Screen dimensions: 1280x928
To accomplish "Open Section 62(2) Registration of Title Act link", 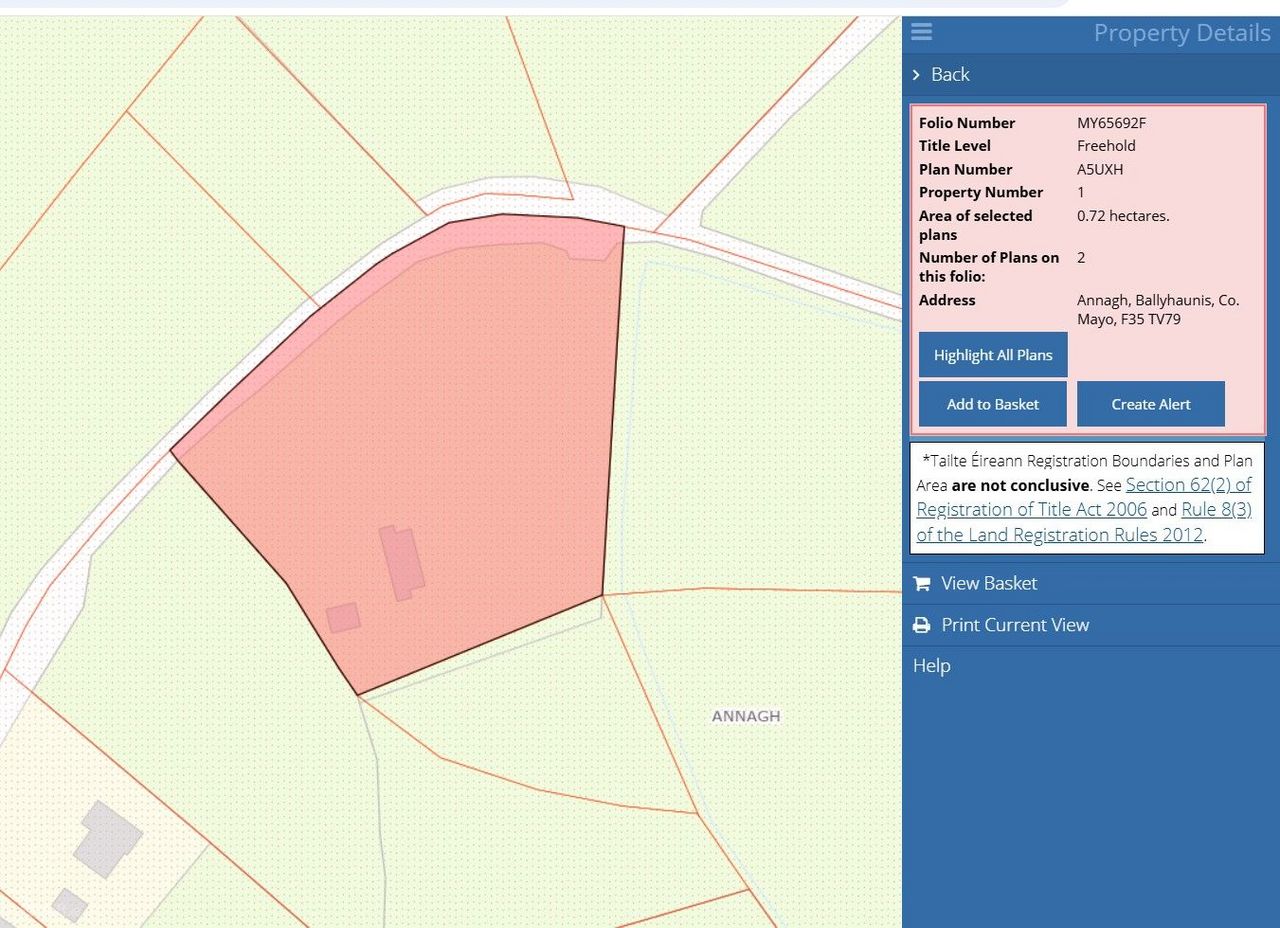I will pos(1084,497).
